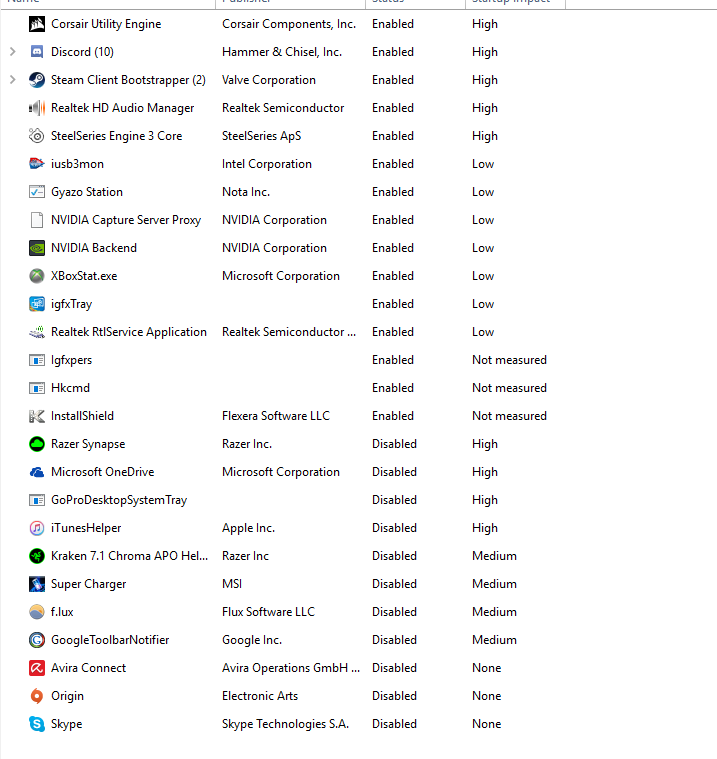Click publisher Nota Inc.
Viewport: 717px width, 759px height.
point(246,192)
